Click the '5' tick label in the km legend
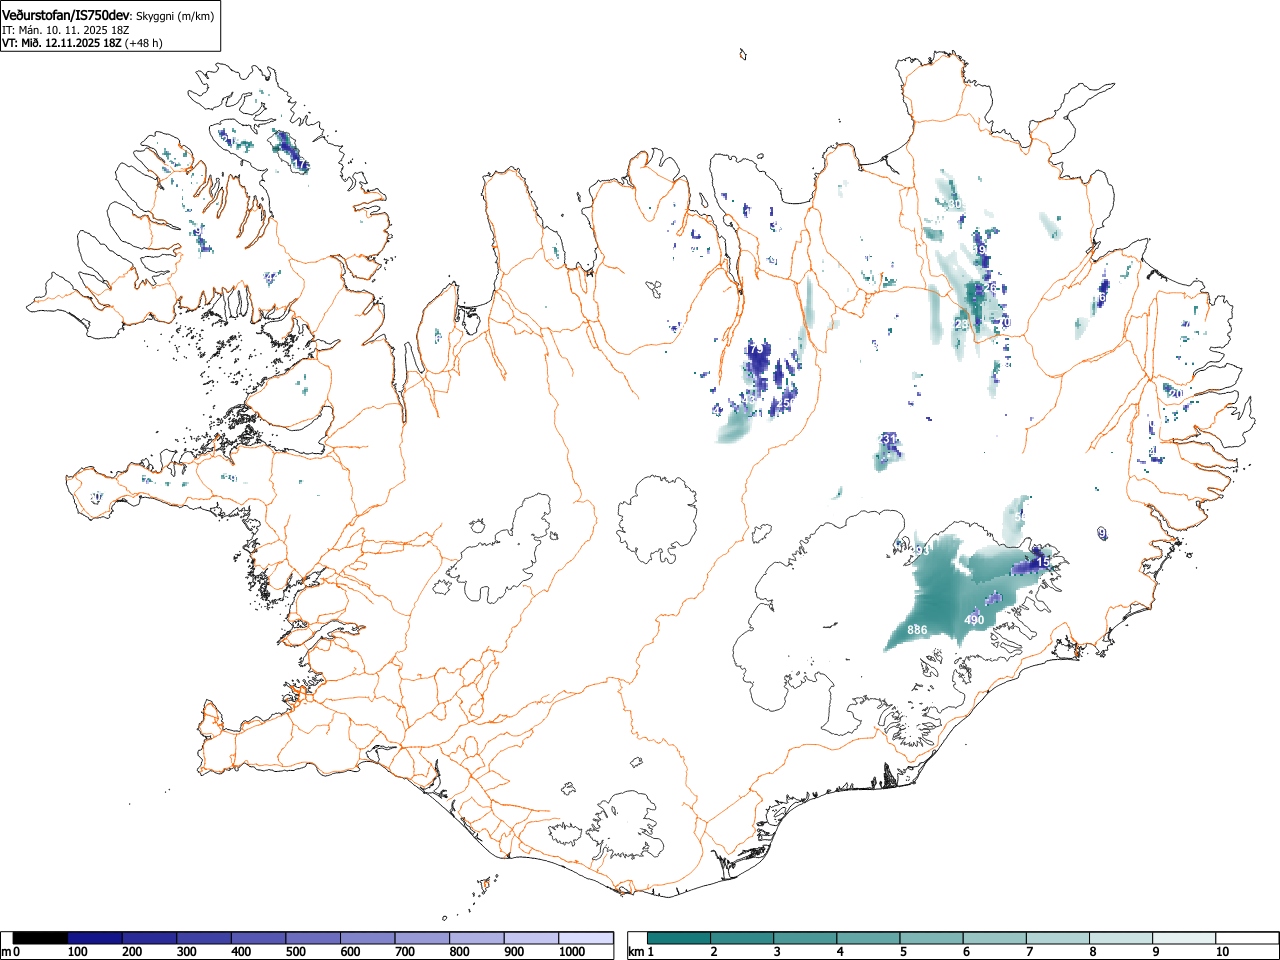 pyautogui.click(x=902, y=952)
